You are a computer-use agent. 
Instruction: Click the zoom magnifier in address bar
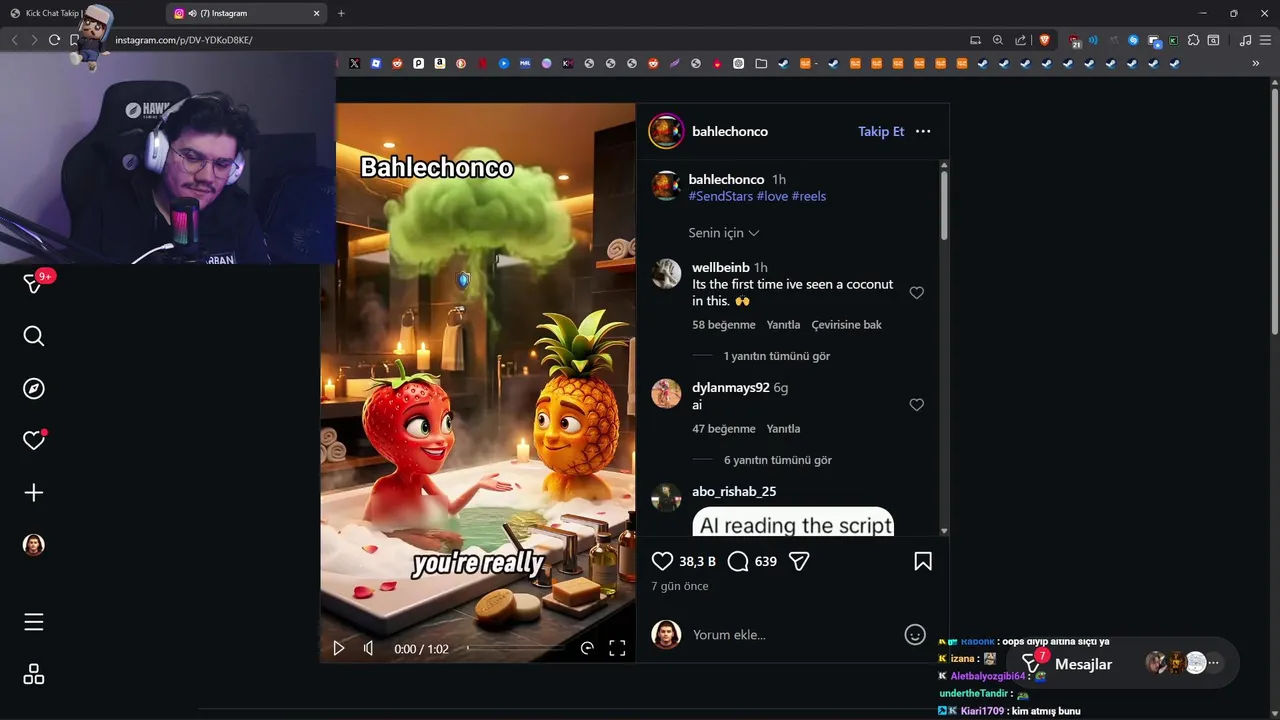(997, 40)
